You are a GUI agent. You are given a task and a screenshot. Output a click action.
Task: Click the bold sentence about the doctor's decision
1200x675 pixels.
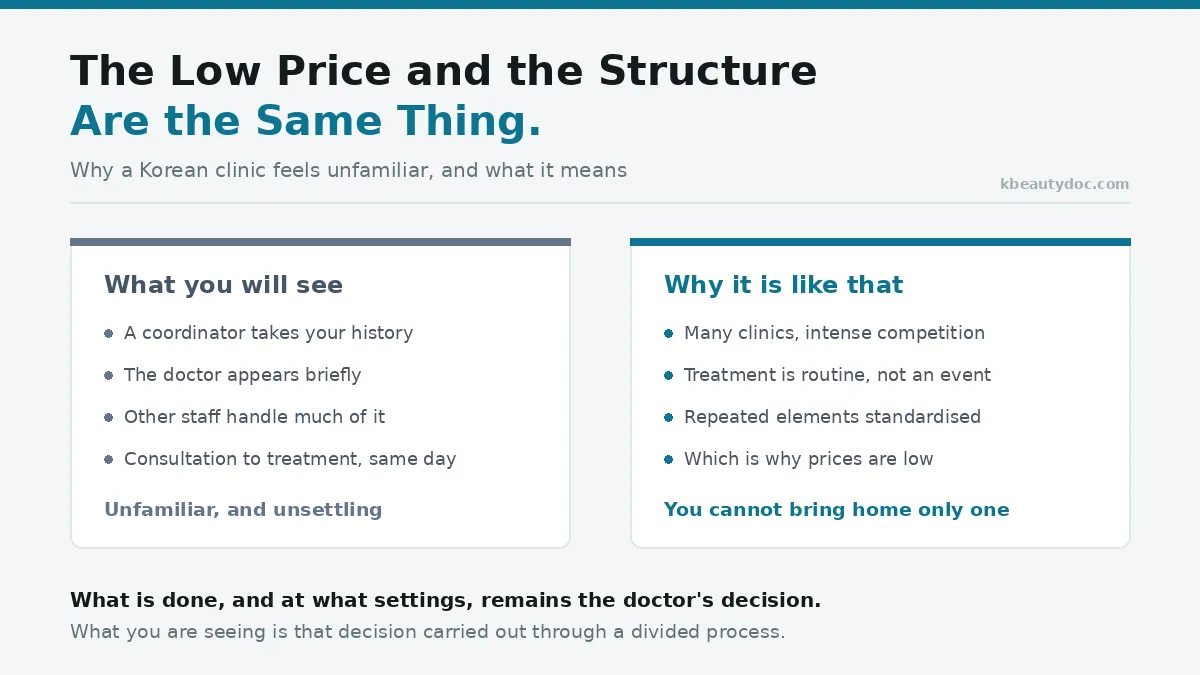[445, 601]
